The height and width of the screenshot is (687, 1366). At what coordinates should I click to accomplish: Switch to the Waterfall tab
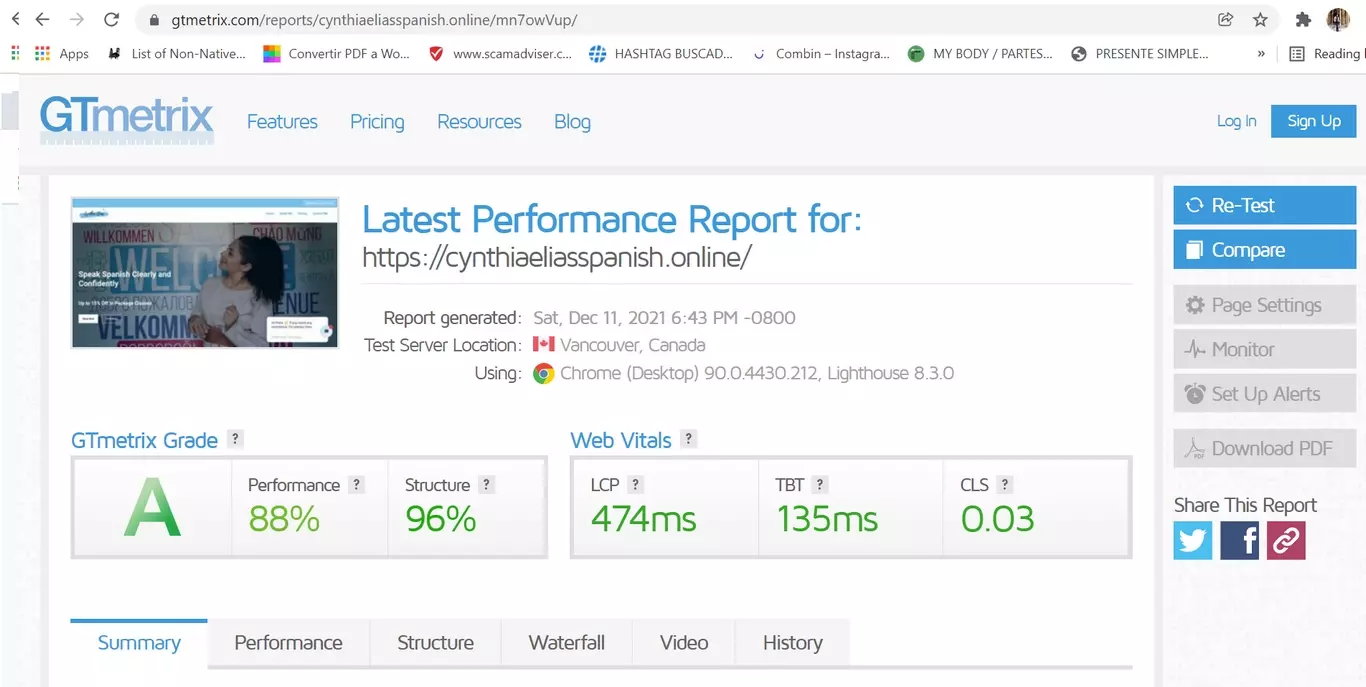coord(567,643)
